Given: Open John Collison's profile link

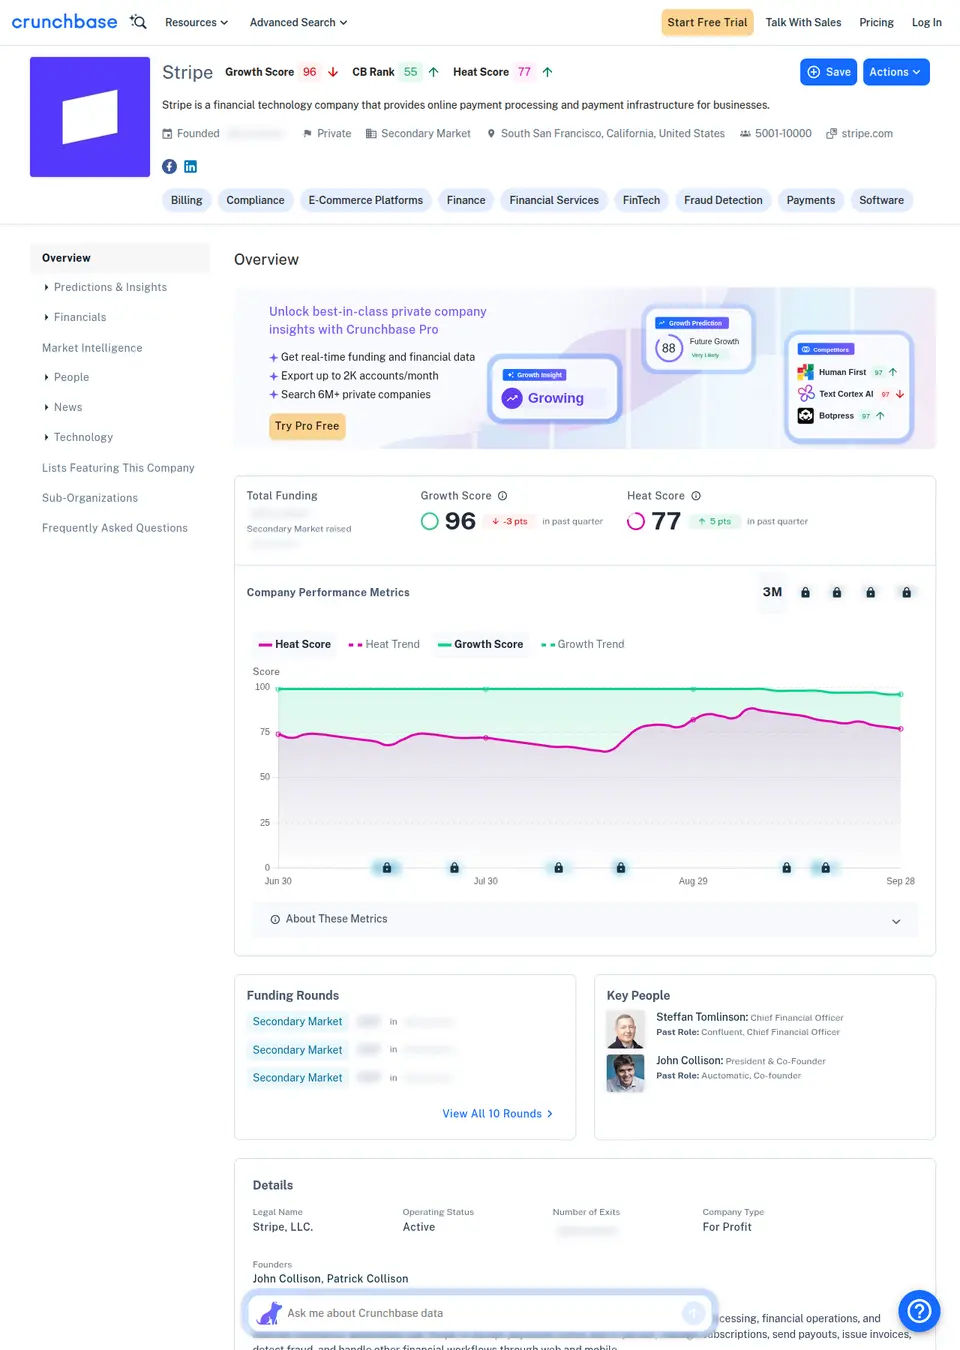Looking at the screenshot, I should [689, 1061].
